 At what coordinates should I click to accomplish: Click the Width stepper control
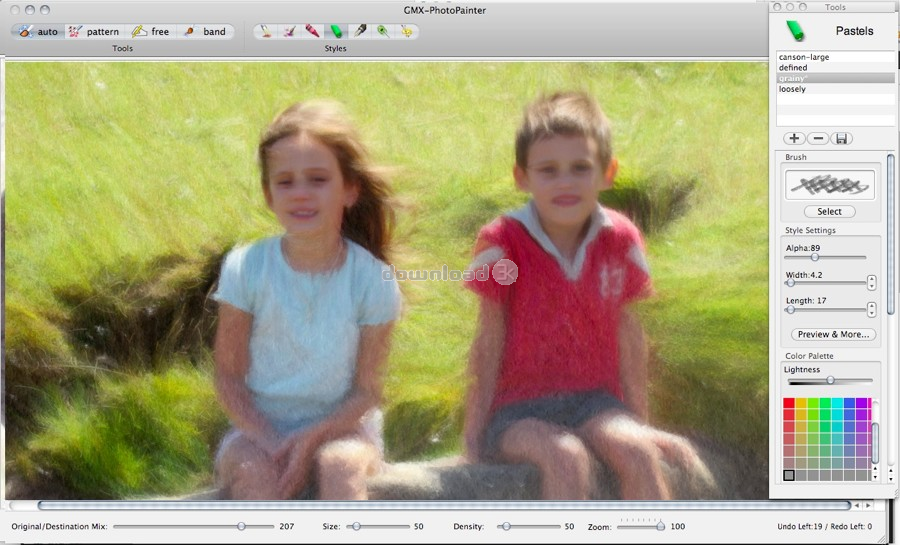click(x=871, y=283)
